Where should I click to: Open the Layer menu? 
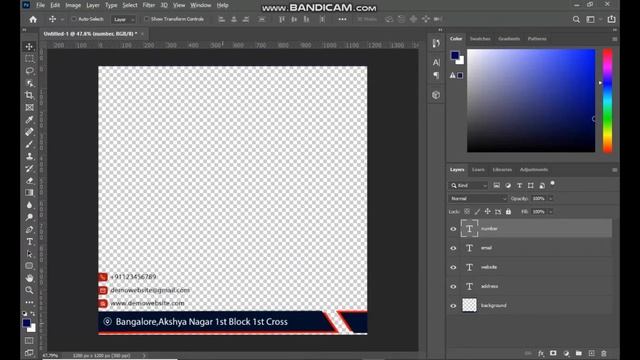click(x=93, y=5)
